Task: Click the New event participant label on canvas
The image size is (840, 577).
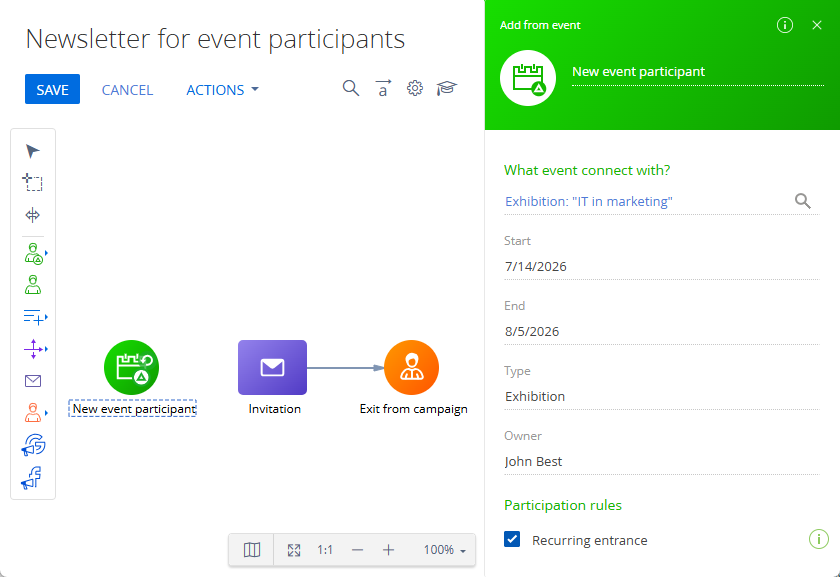Action: point(133,409)
